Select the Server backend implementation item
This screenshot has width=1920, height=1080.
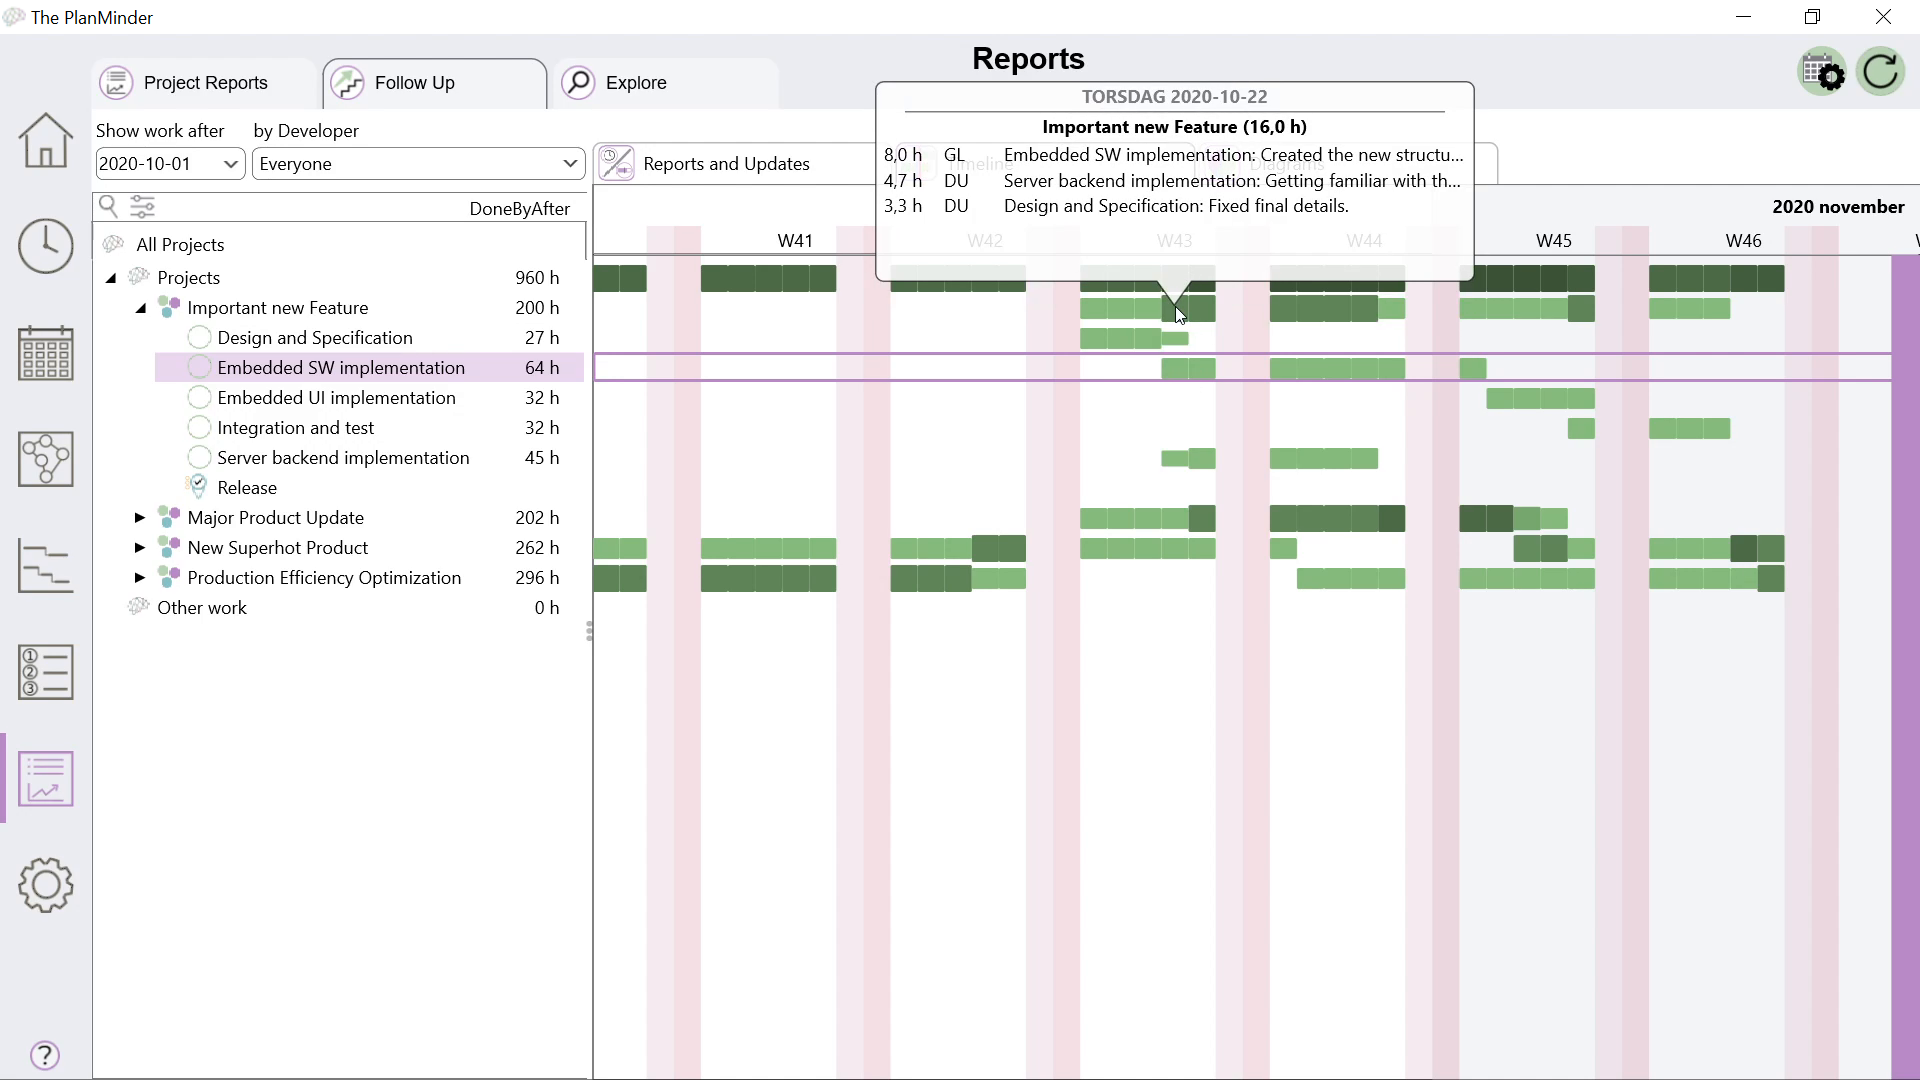pos(342,458)
